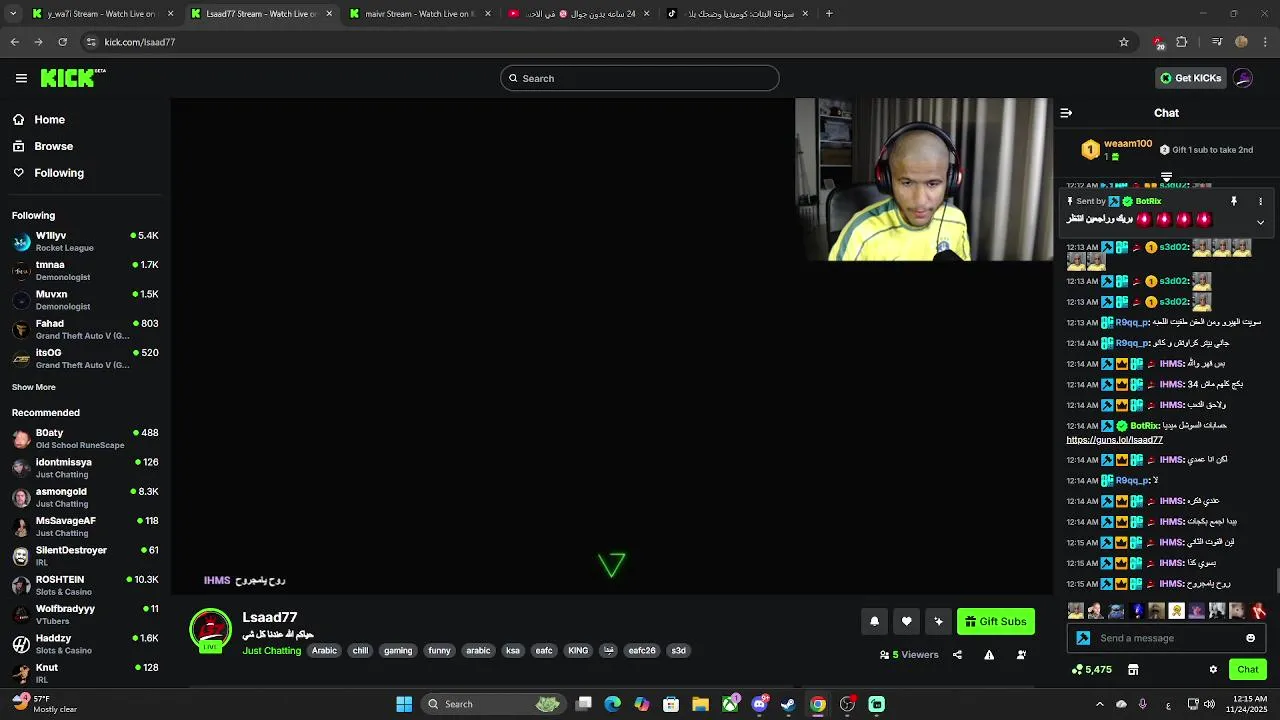Image resolution: width=1280 pixels, height=720 pixels.
Task: Open Chrome extensions puzzle icon
Action: [x=1182, y=42]
